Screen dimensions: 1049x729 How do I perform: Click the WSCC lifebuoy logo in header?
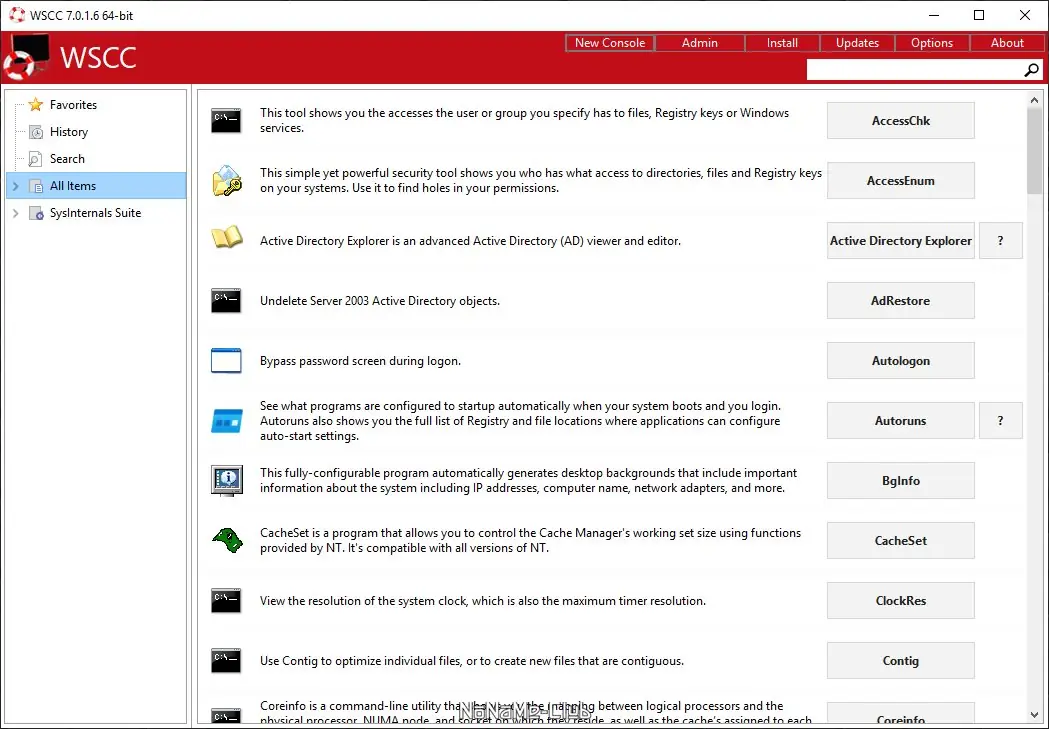pyautogui.click(x=25, y=58)
